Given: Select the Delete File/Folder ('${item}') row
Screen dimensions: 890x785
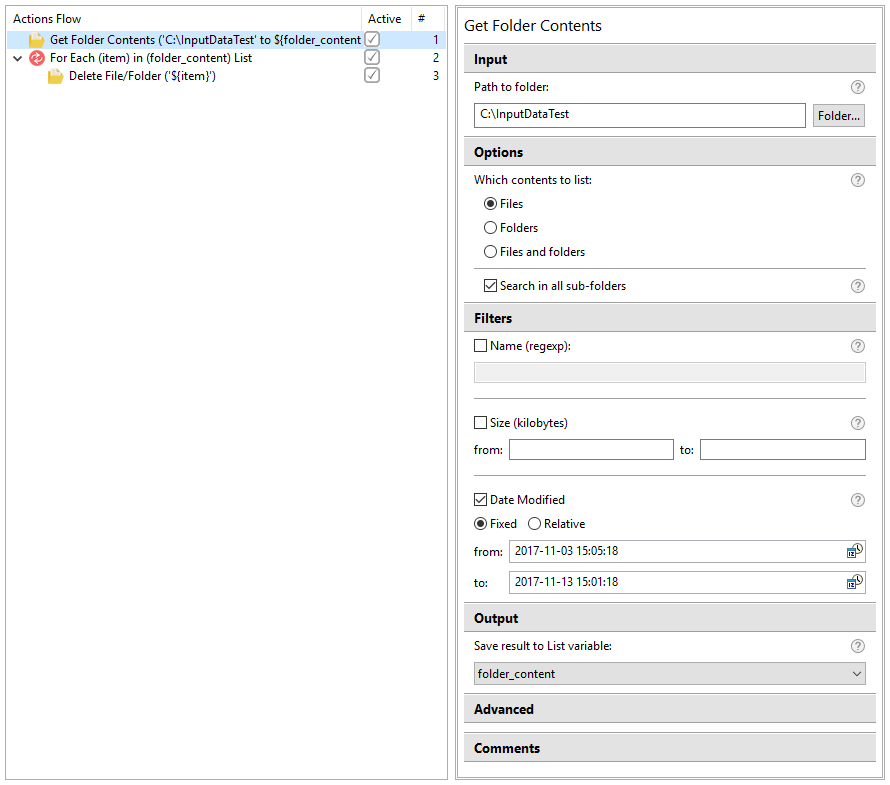Looking at the screenshot, I should pos(226,76).
